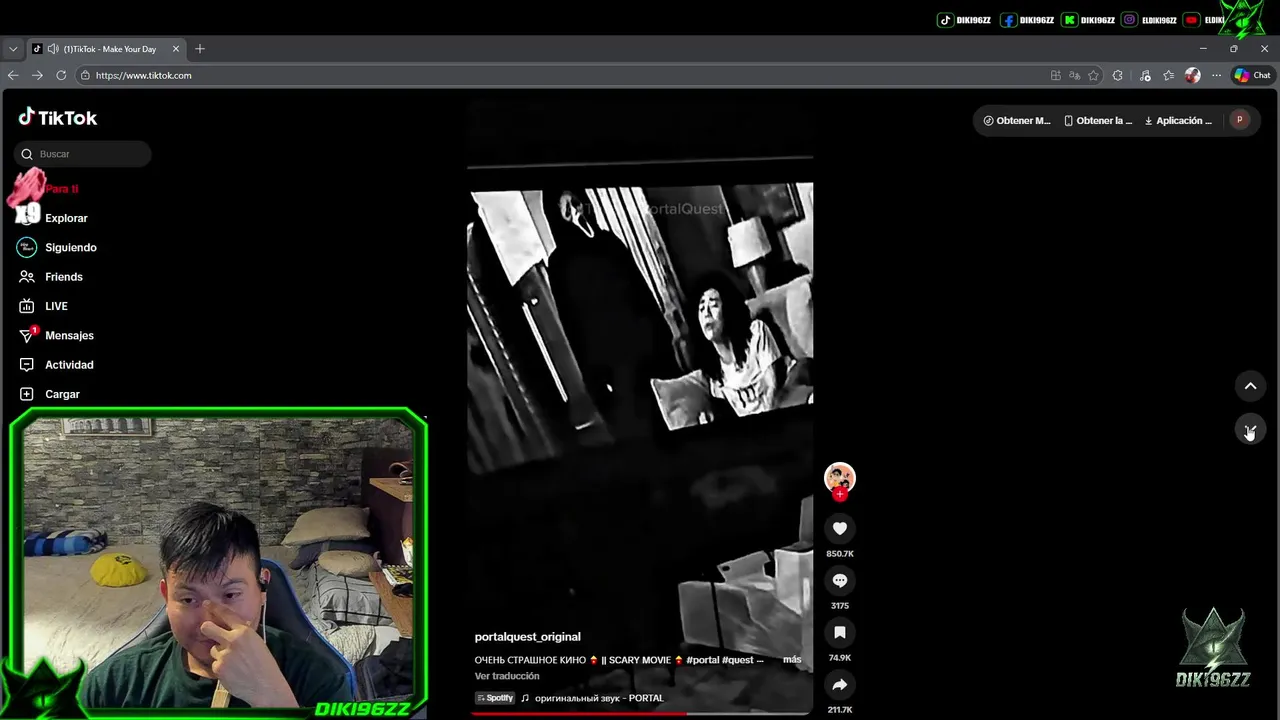The image size is (1280, 720).
Task: Add page to favorites with star icon
Action: click(x=1094, y=75)
